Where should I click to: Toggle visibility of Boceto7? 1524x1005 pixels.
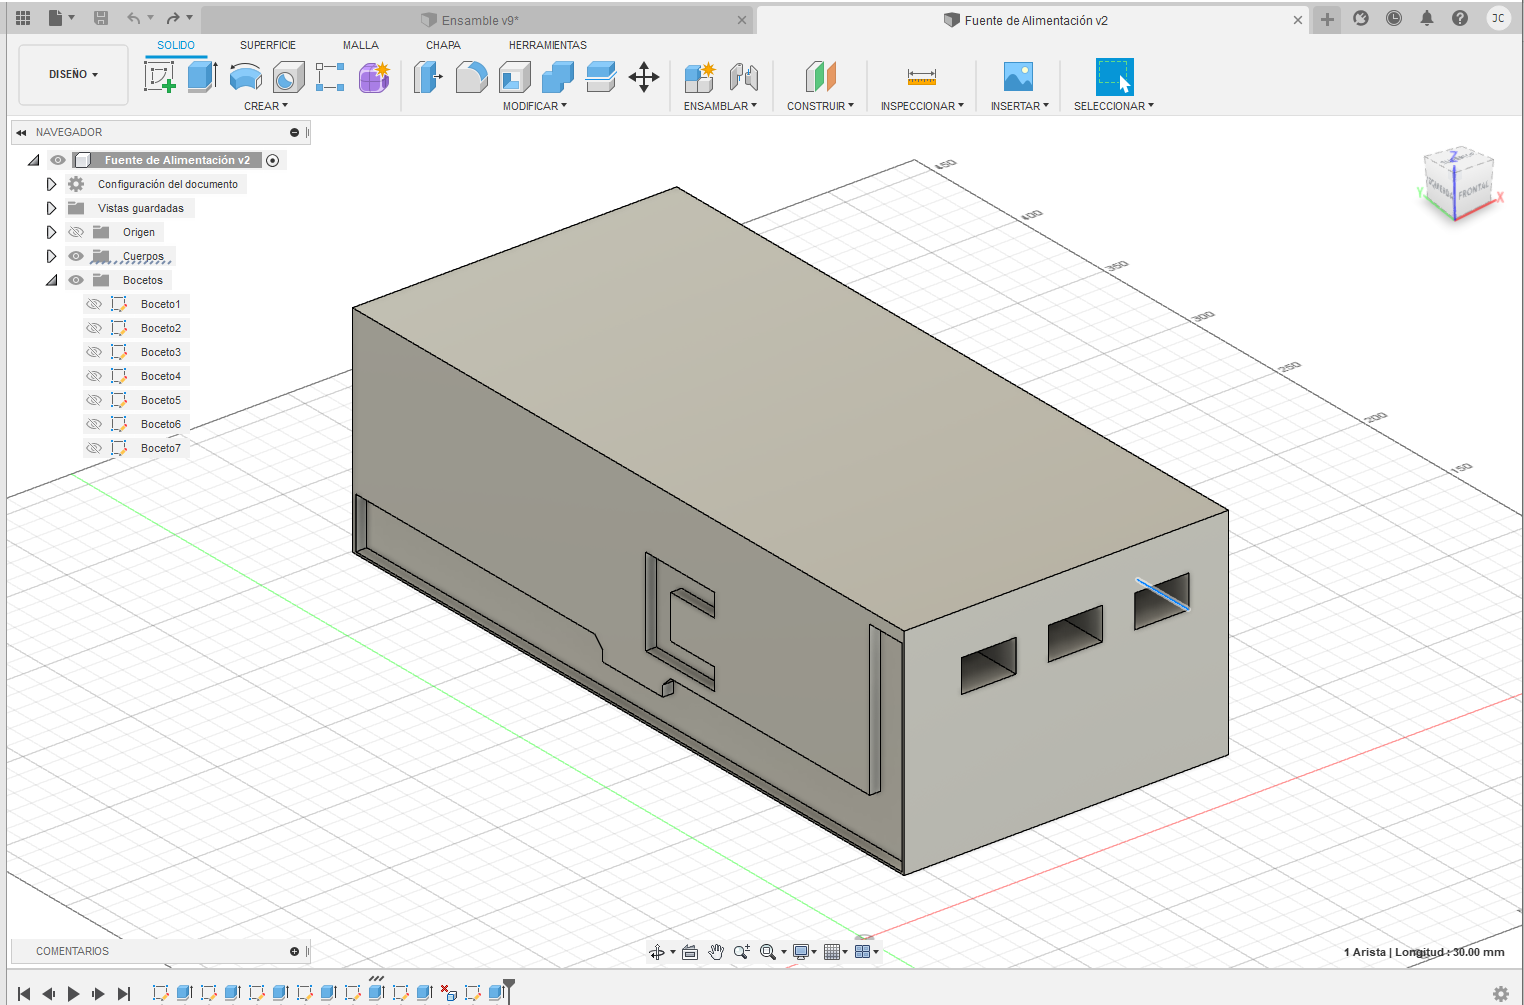click(94, 448)
